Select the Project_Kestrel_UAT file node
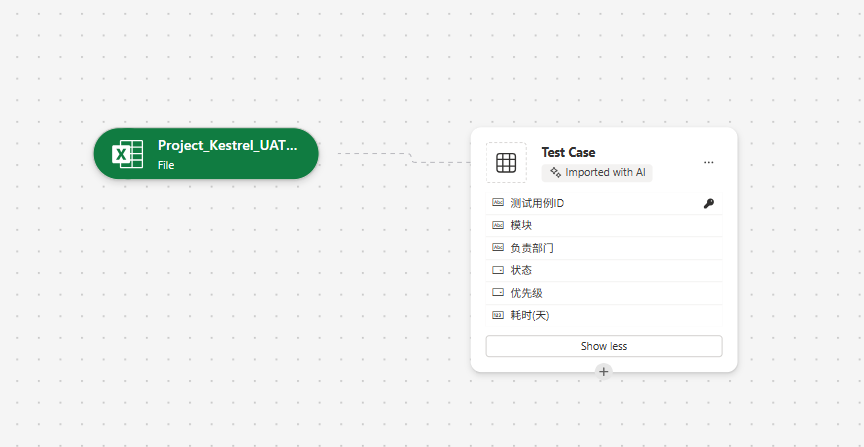 [x=206, y=154]
